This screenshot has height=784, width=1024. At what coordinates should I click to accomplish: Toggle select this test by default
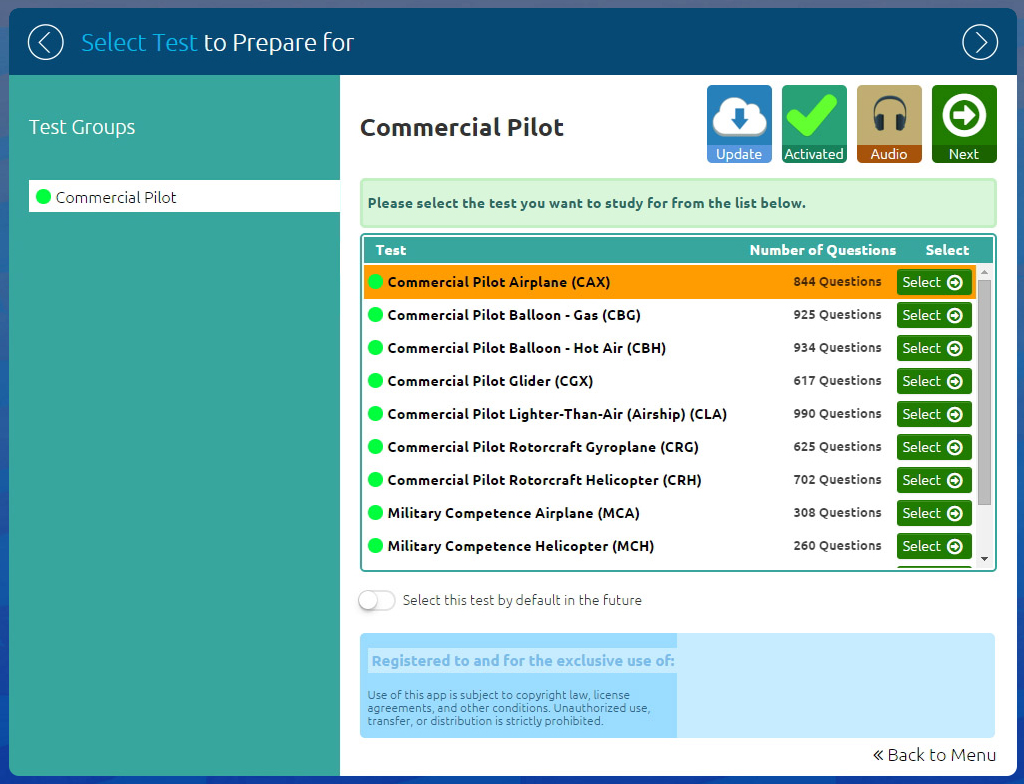(x=377, y=600)
